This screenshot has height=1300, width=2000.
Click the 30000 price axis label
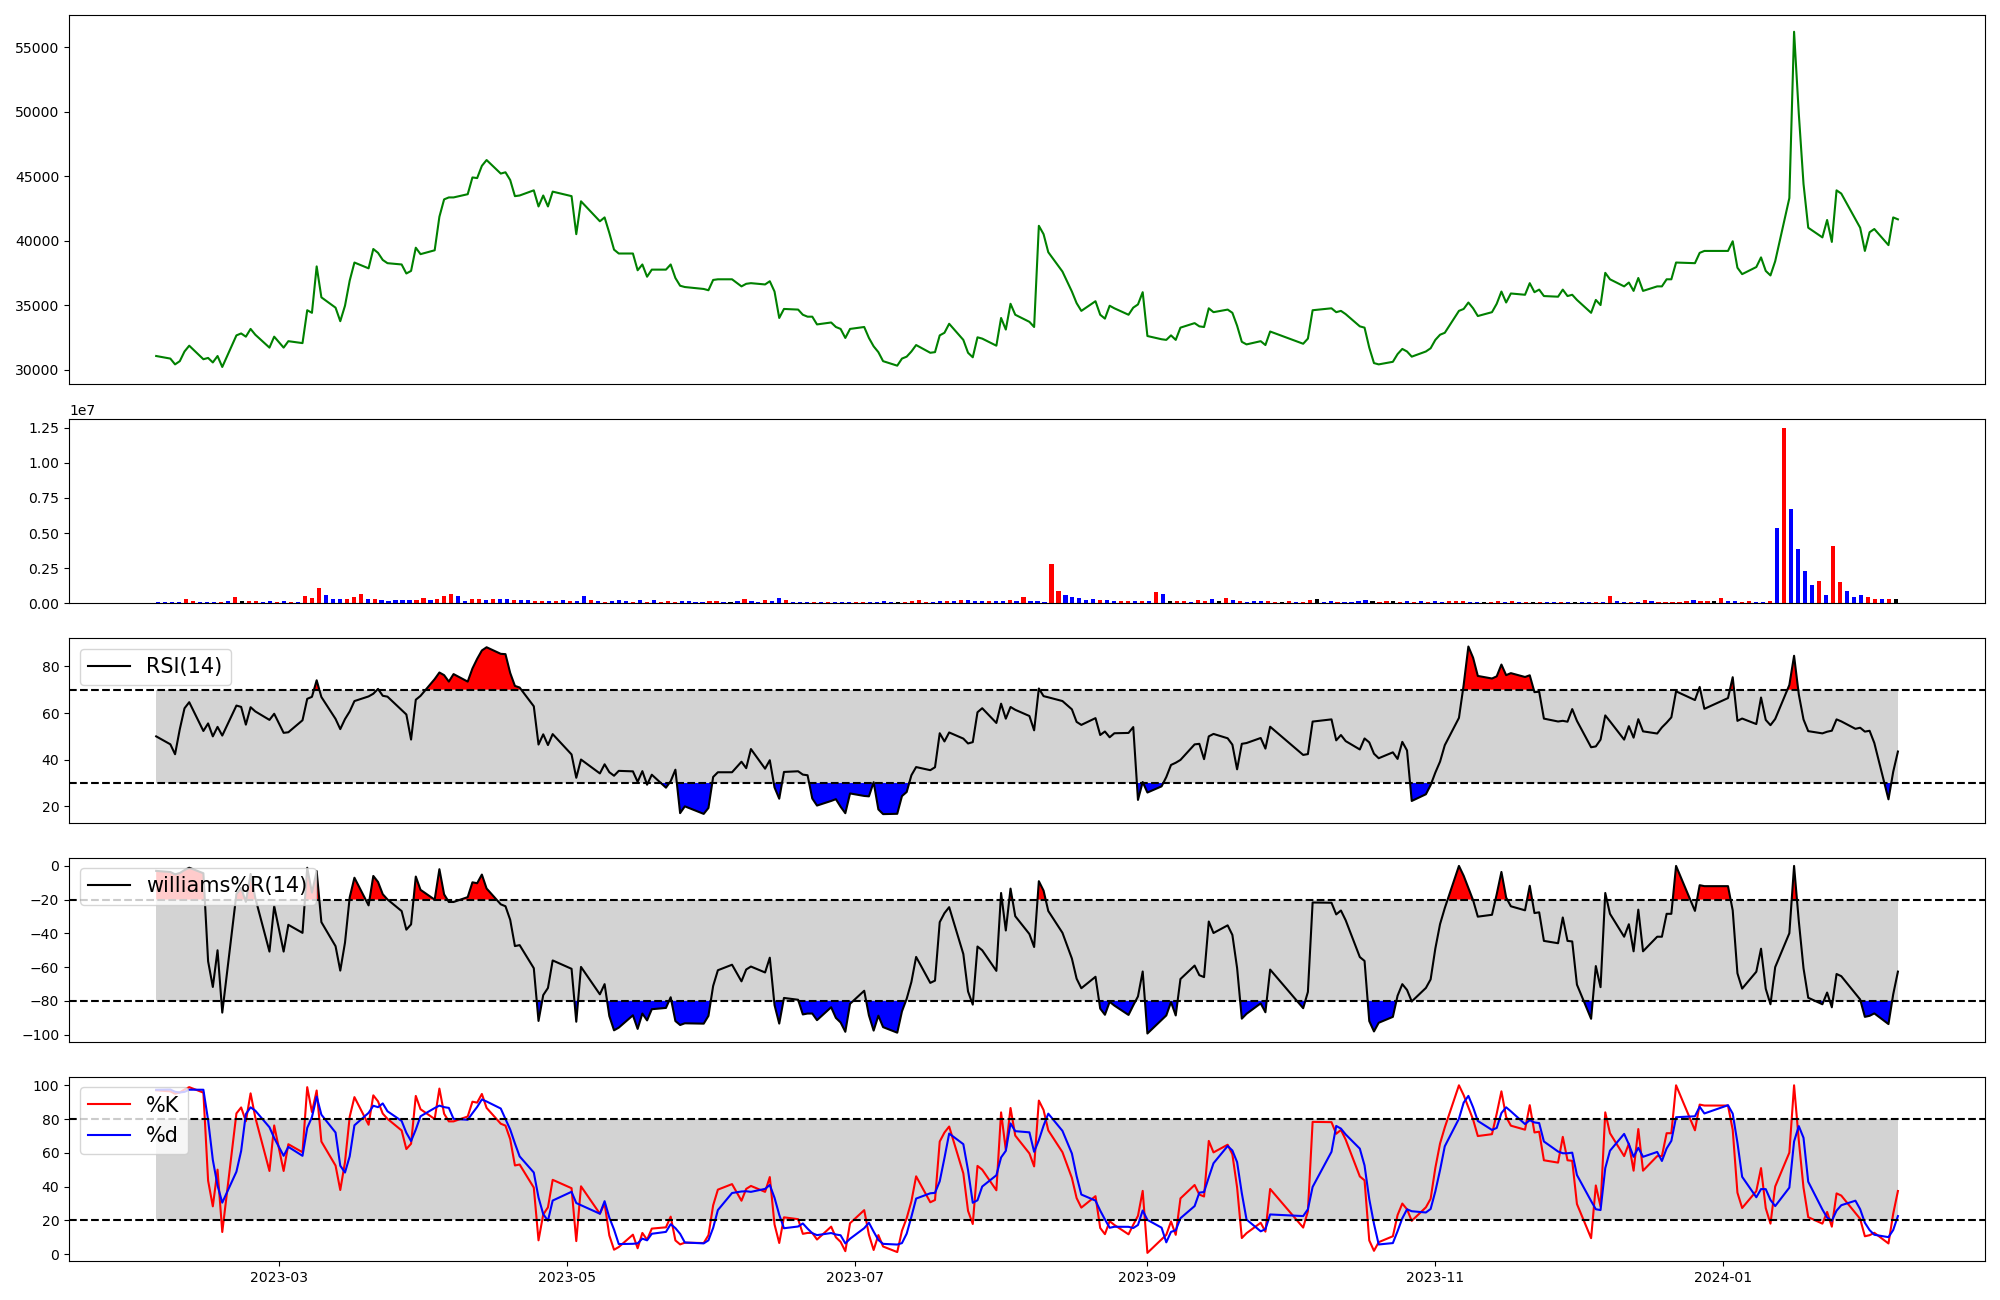pyautogui.click(x=36, y=370)
